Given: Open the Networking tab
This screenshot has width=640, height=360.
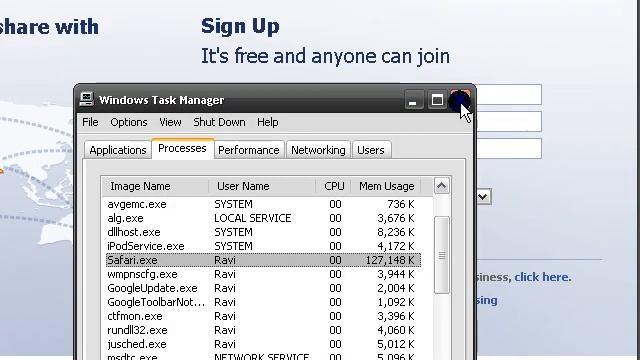Looking at the screenshot, I should click(x=318, y=150).
